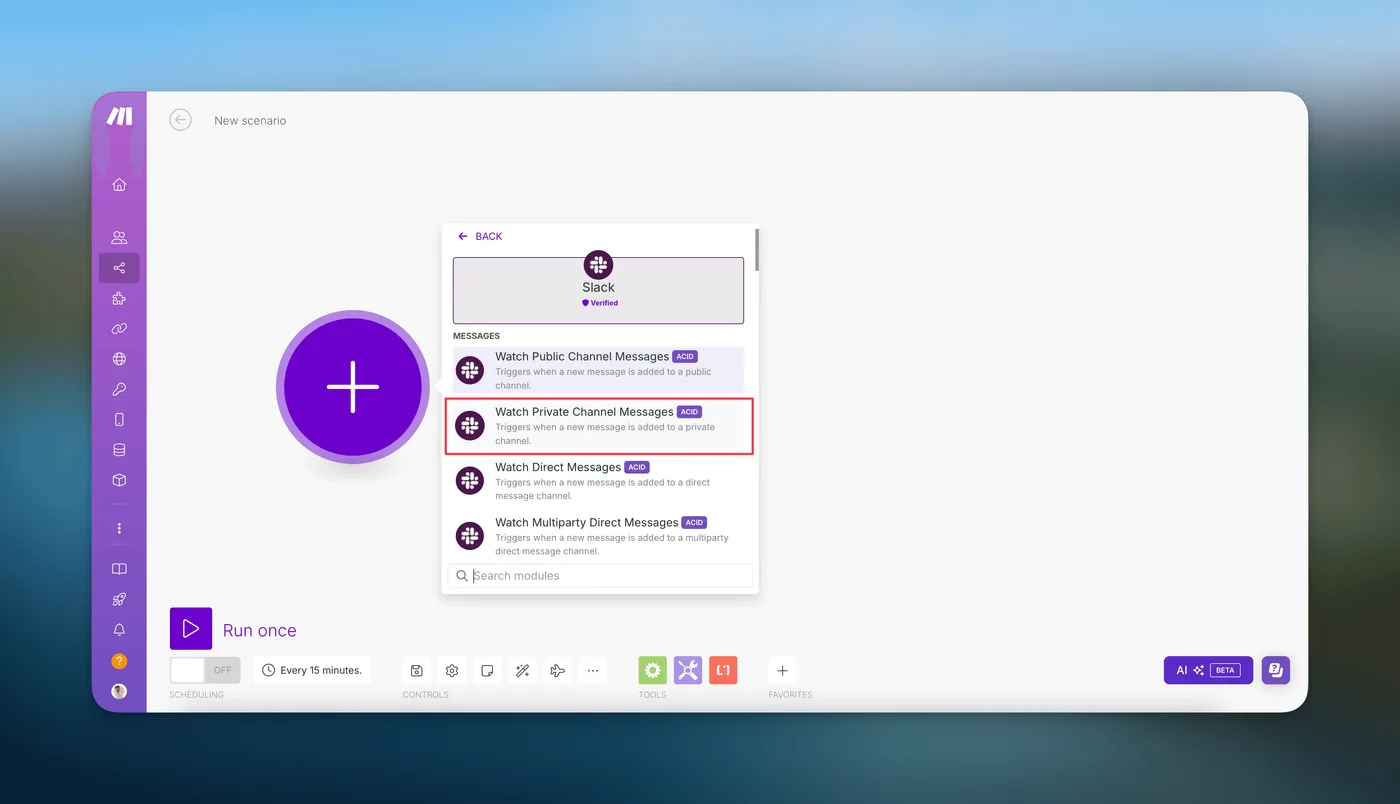Open the Controls three-dots more menu
This screenshot has height=804, width=1400.
tap(593, 670)
